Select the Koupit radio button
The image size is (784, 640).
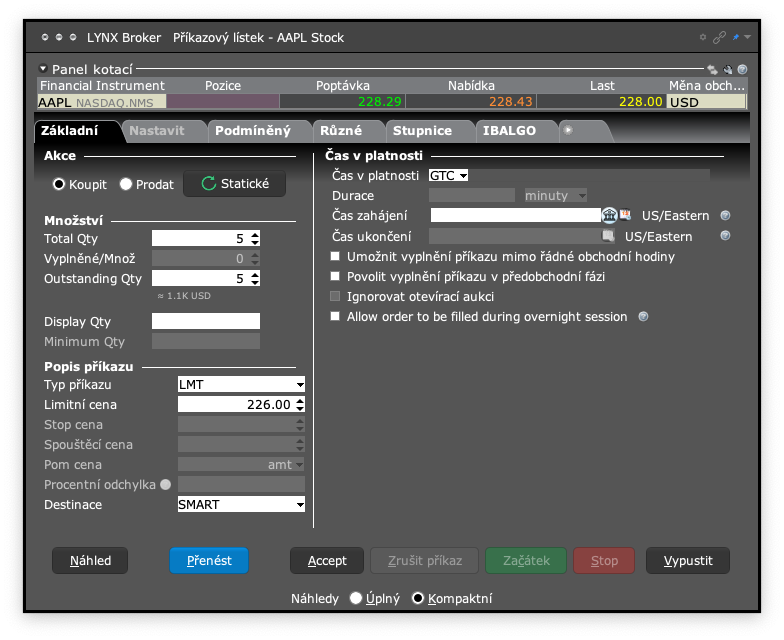click(x=58, y=184)
